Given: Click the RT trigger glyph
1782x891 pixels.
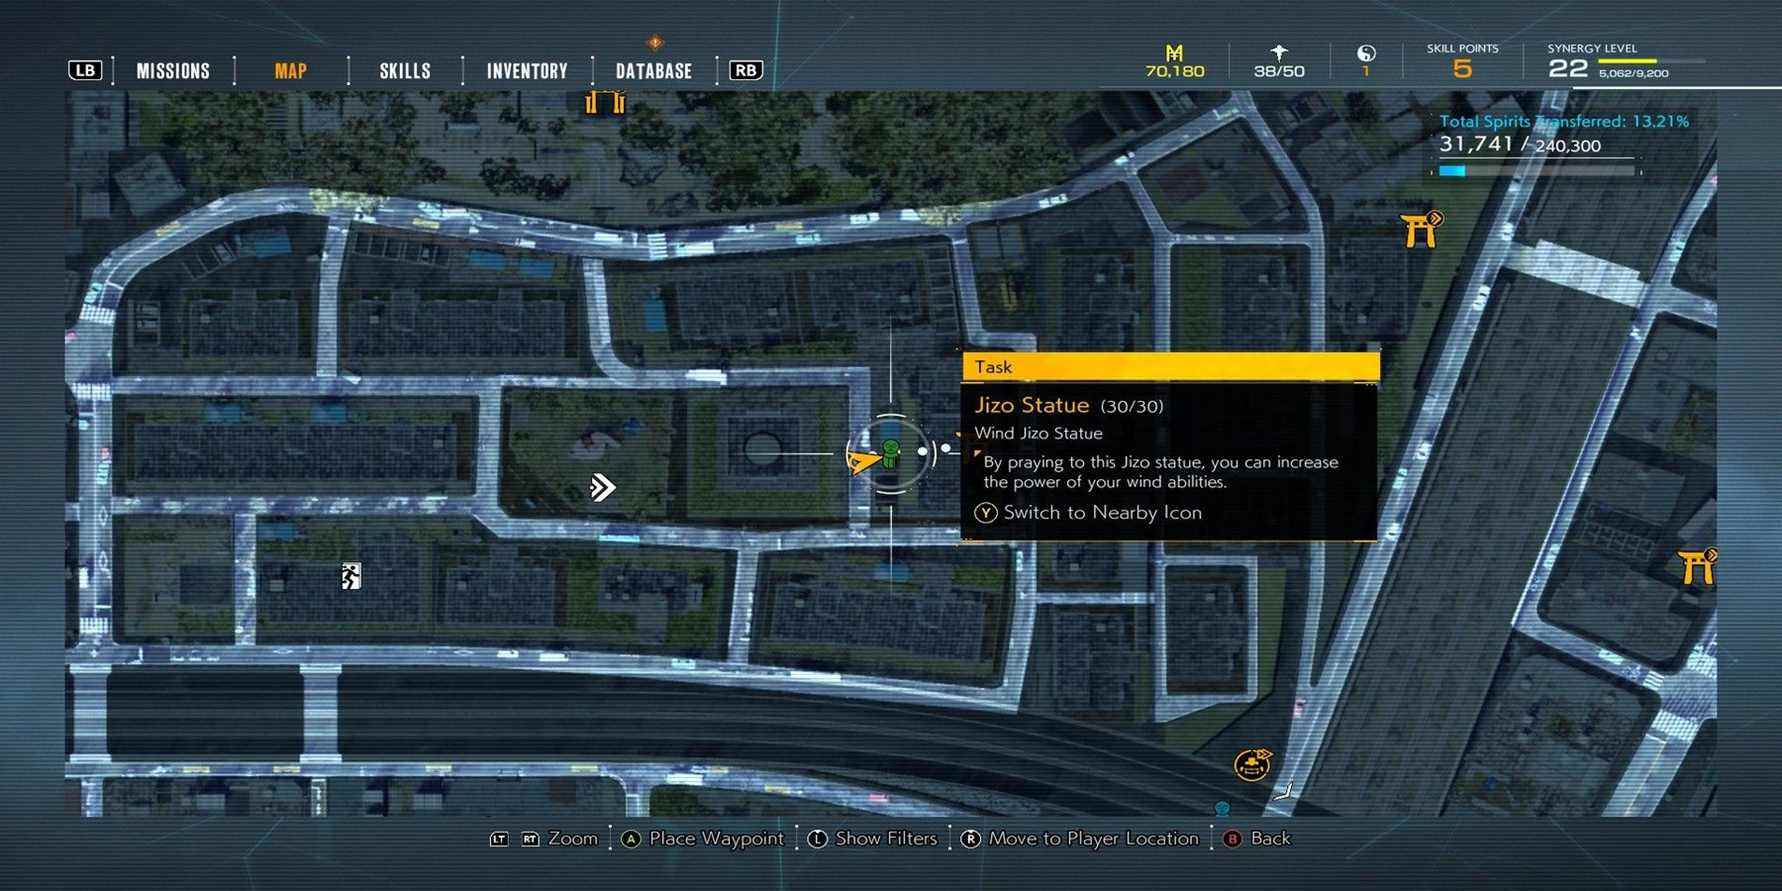Looking at the screenshot, I should [x=530, y=839].
